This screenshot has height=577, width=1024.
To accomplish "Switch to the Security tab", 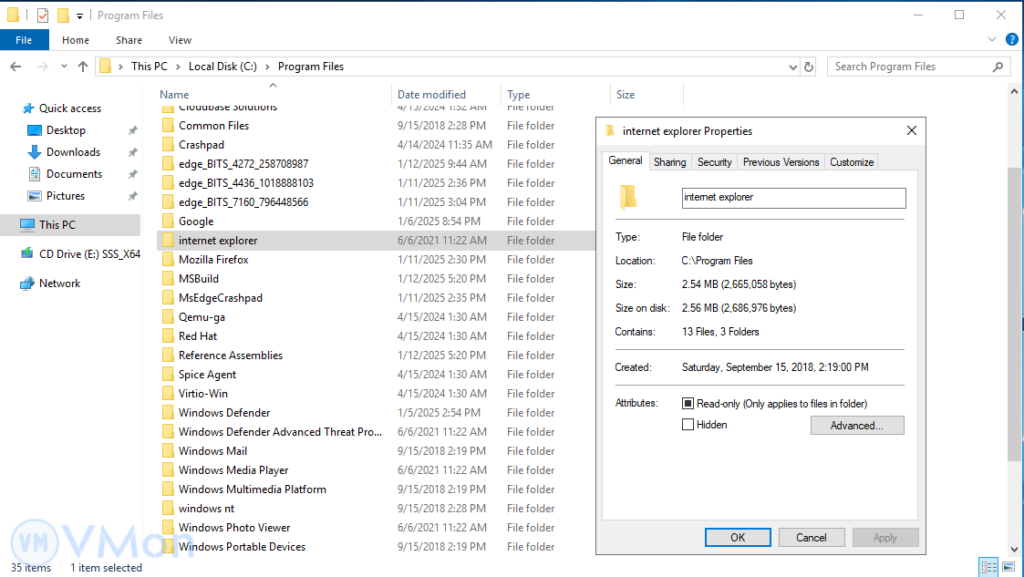I will point(714,162).
